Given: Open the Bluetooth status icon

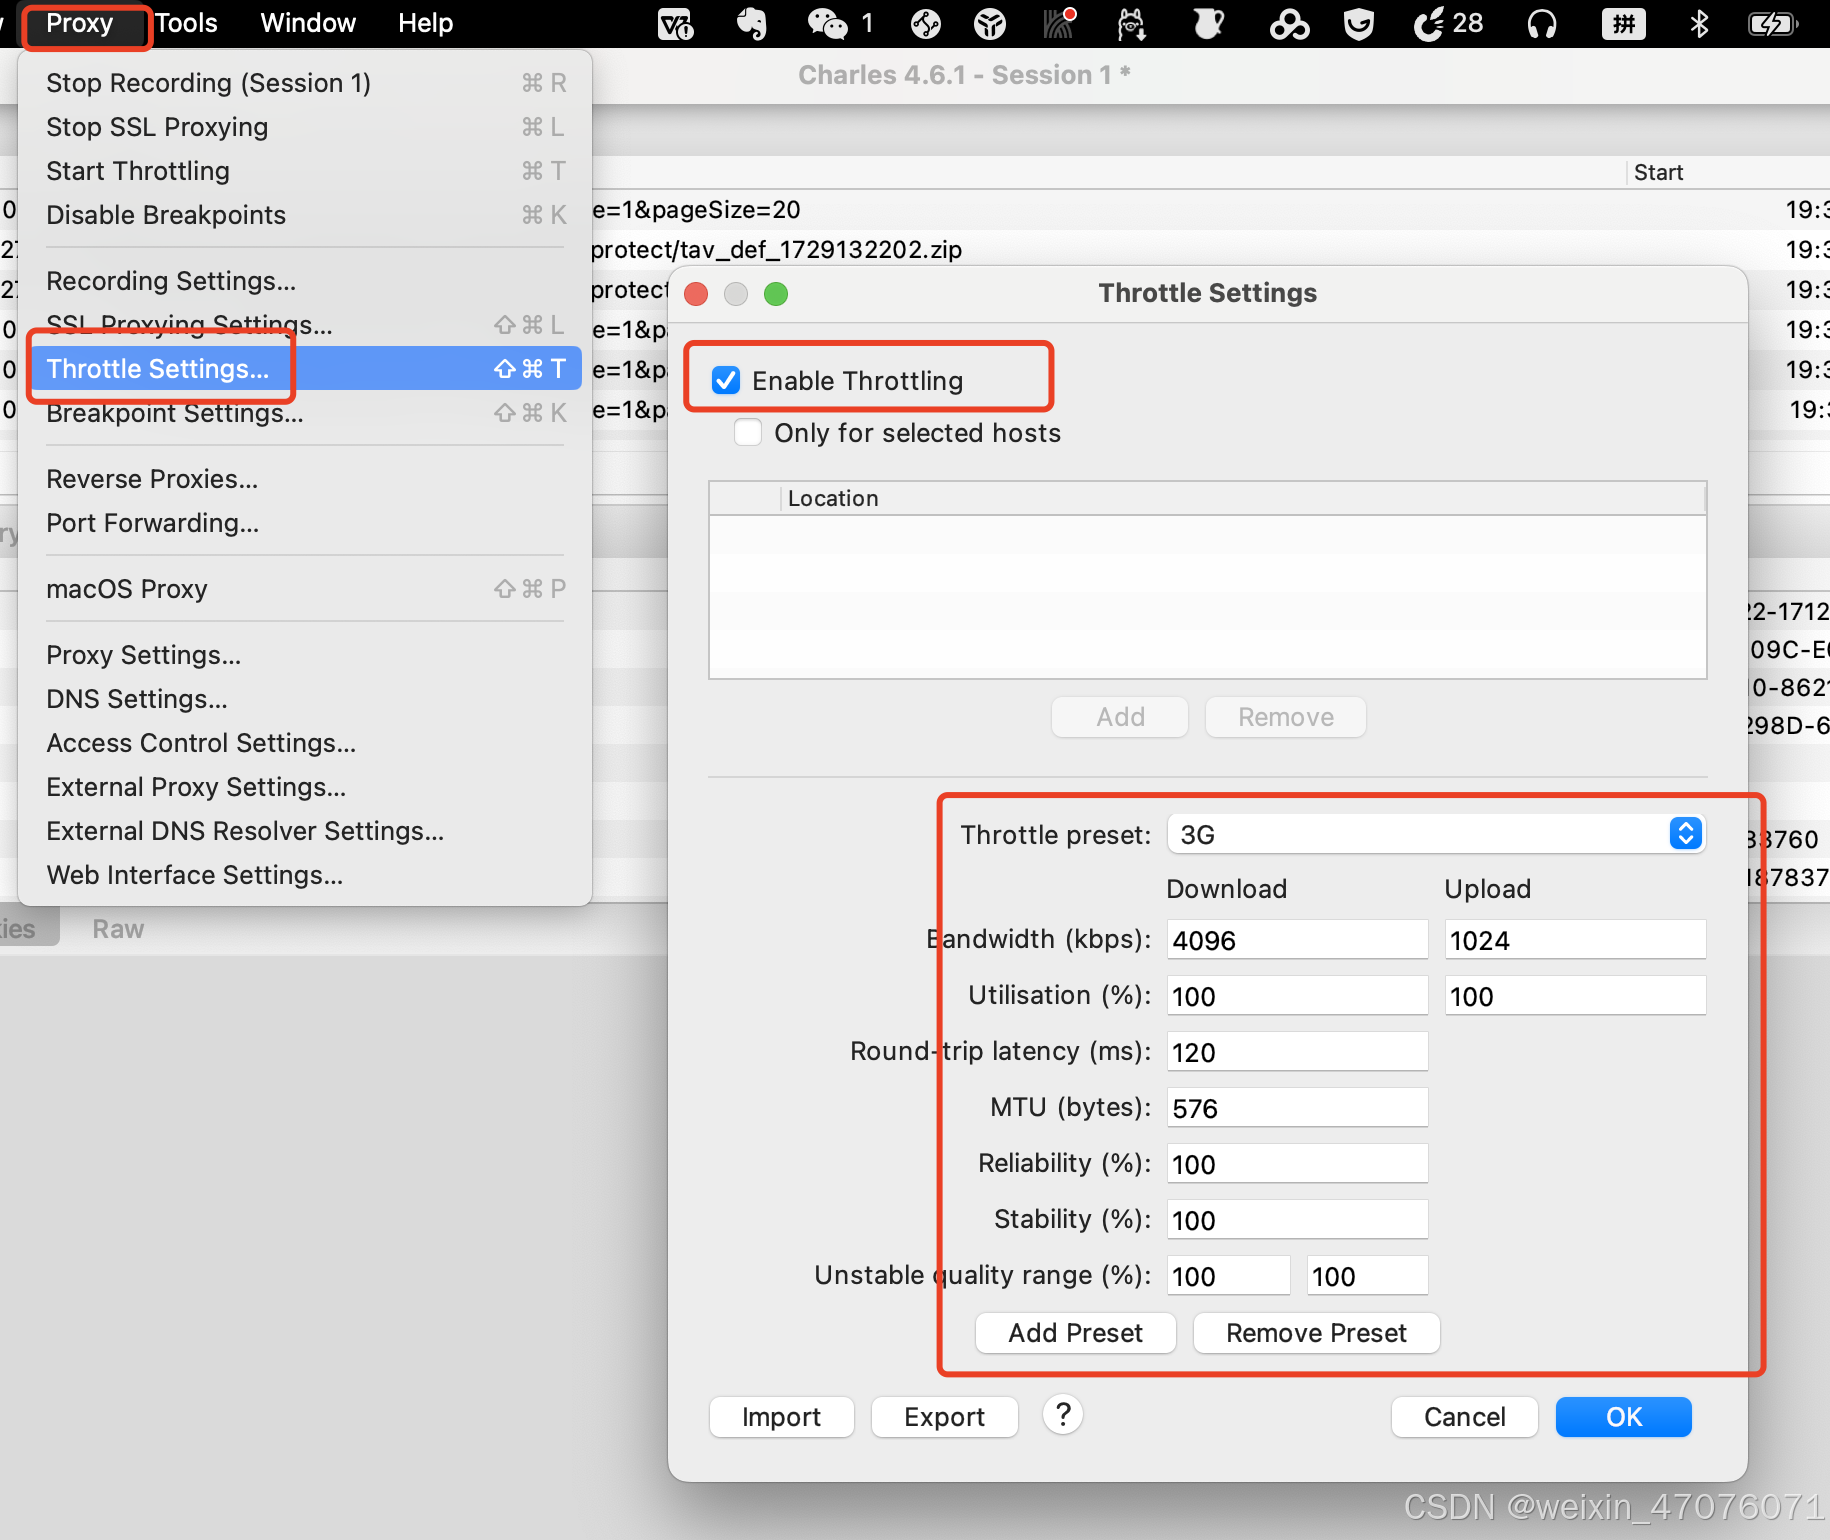Looking at the screenshot, I should 1699,23.
